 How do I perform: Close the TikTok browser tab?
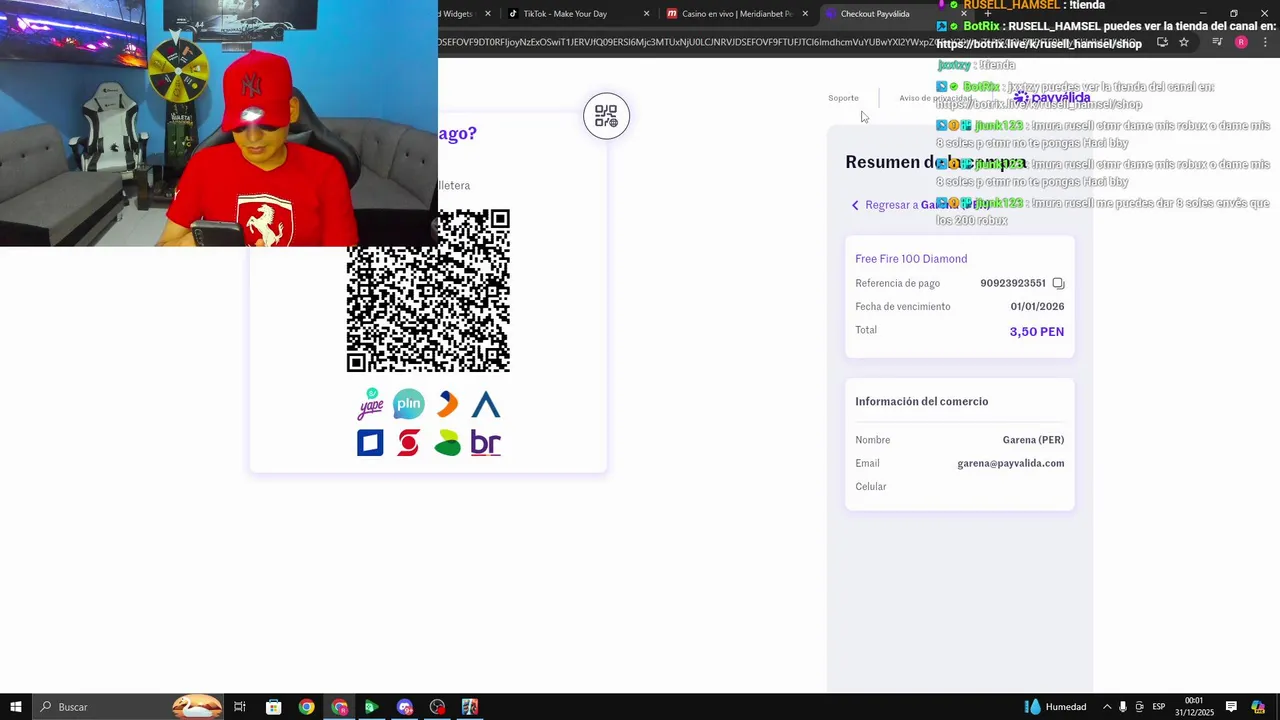pyautogui.click(x=647, y=14)
